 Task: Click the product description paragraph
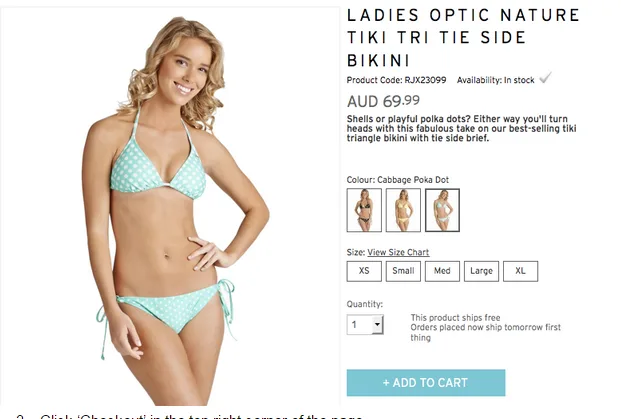click(461, 128)
